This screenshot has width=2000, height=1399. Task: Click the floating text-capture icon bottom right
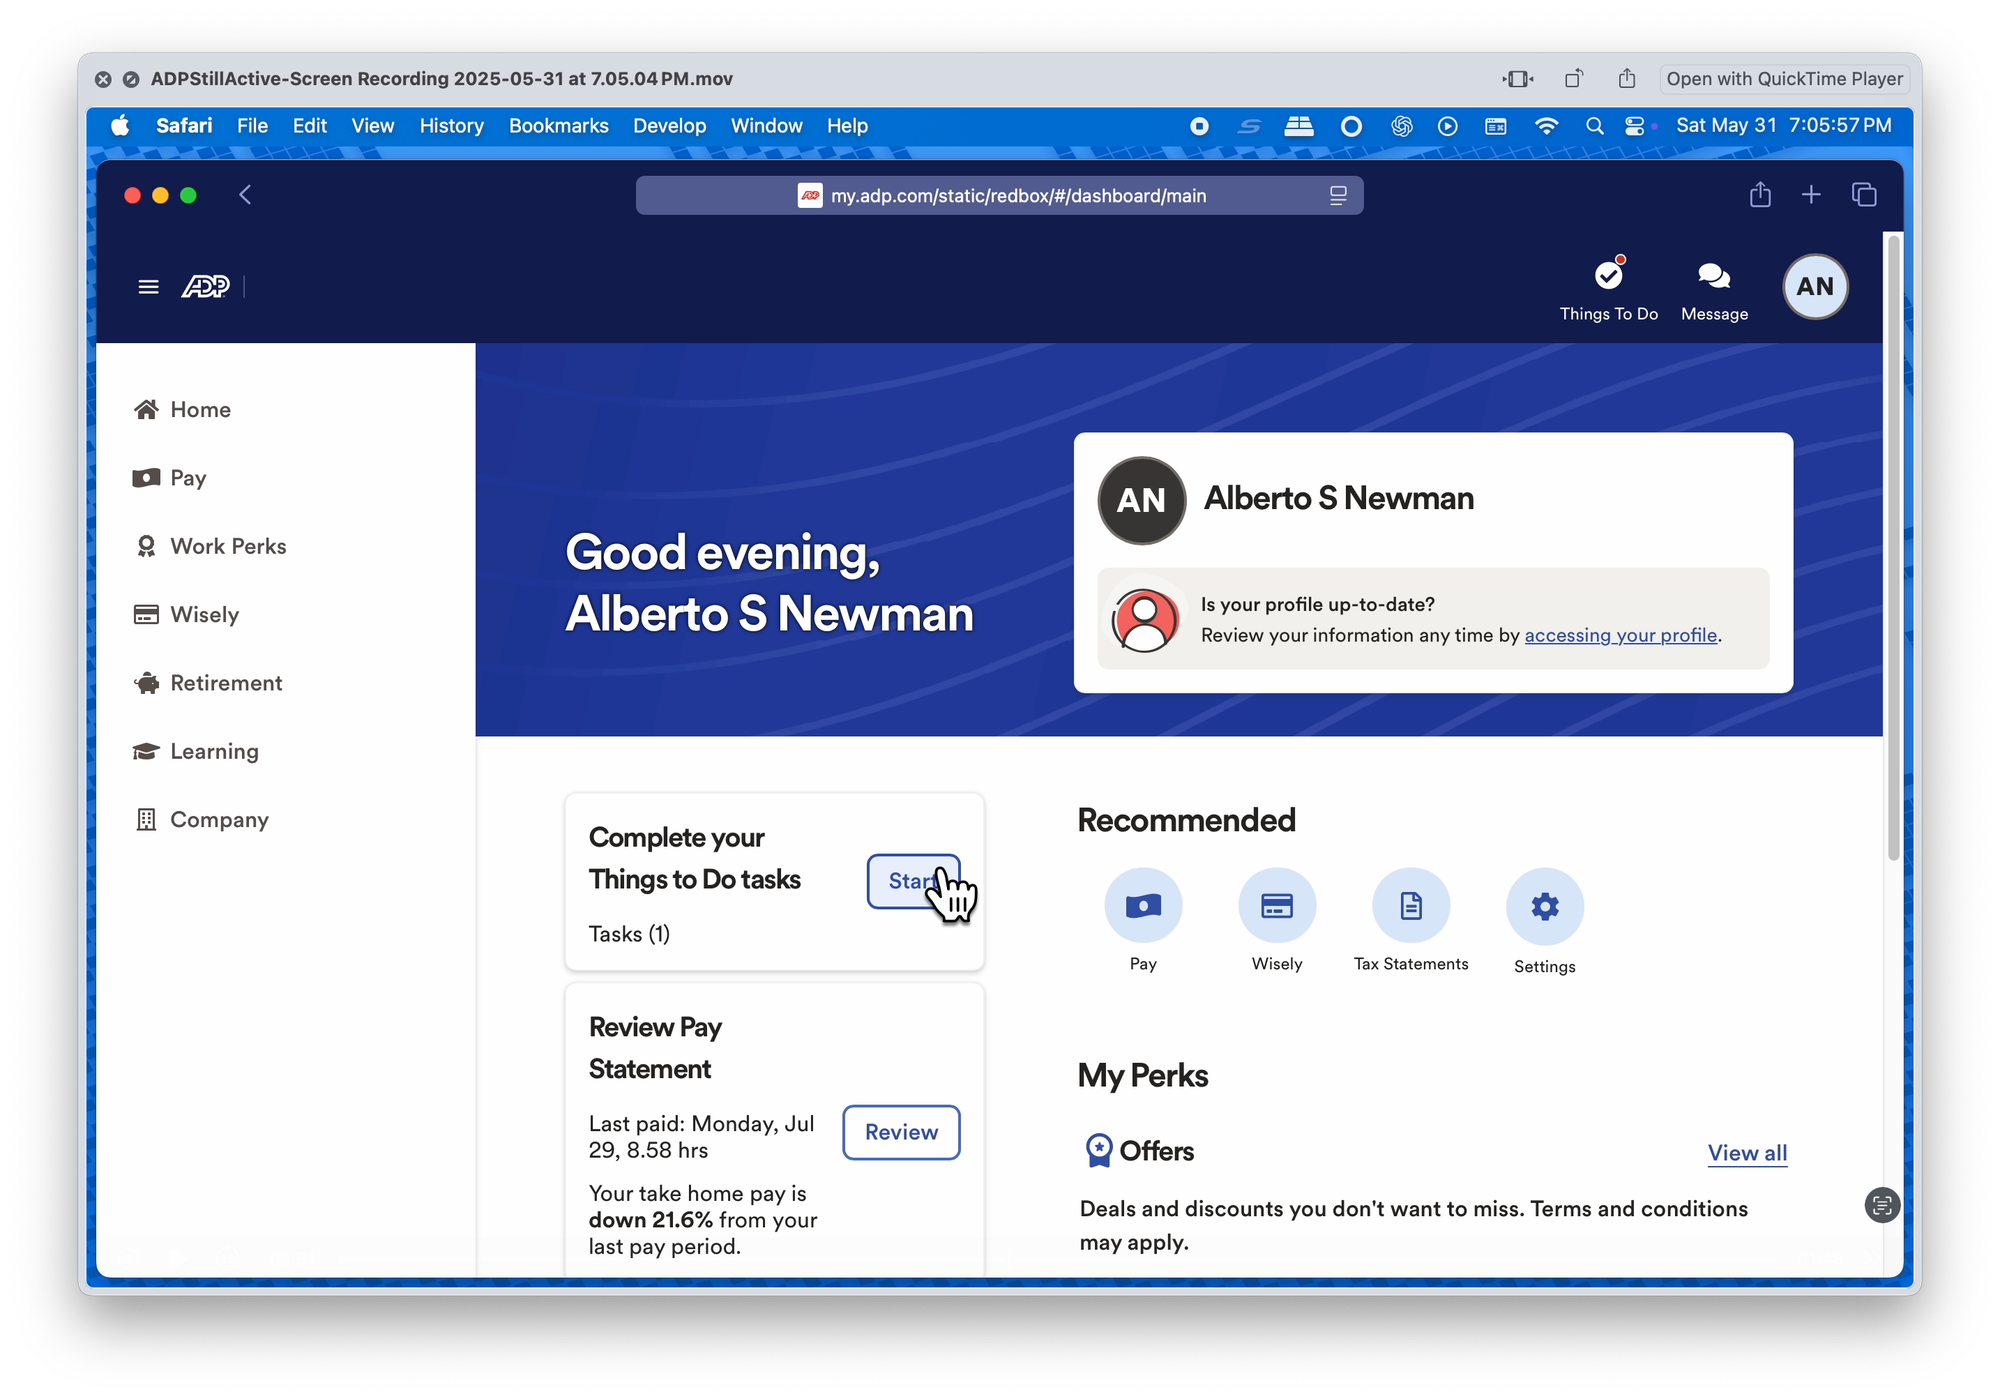[1882, 1205]
